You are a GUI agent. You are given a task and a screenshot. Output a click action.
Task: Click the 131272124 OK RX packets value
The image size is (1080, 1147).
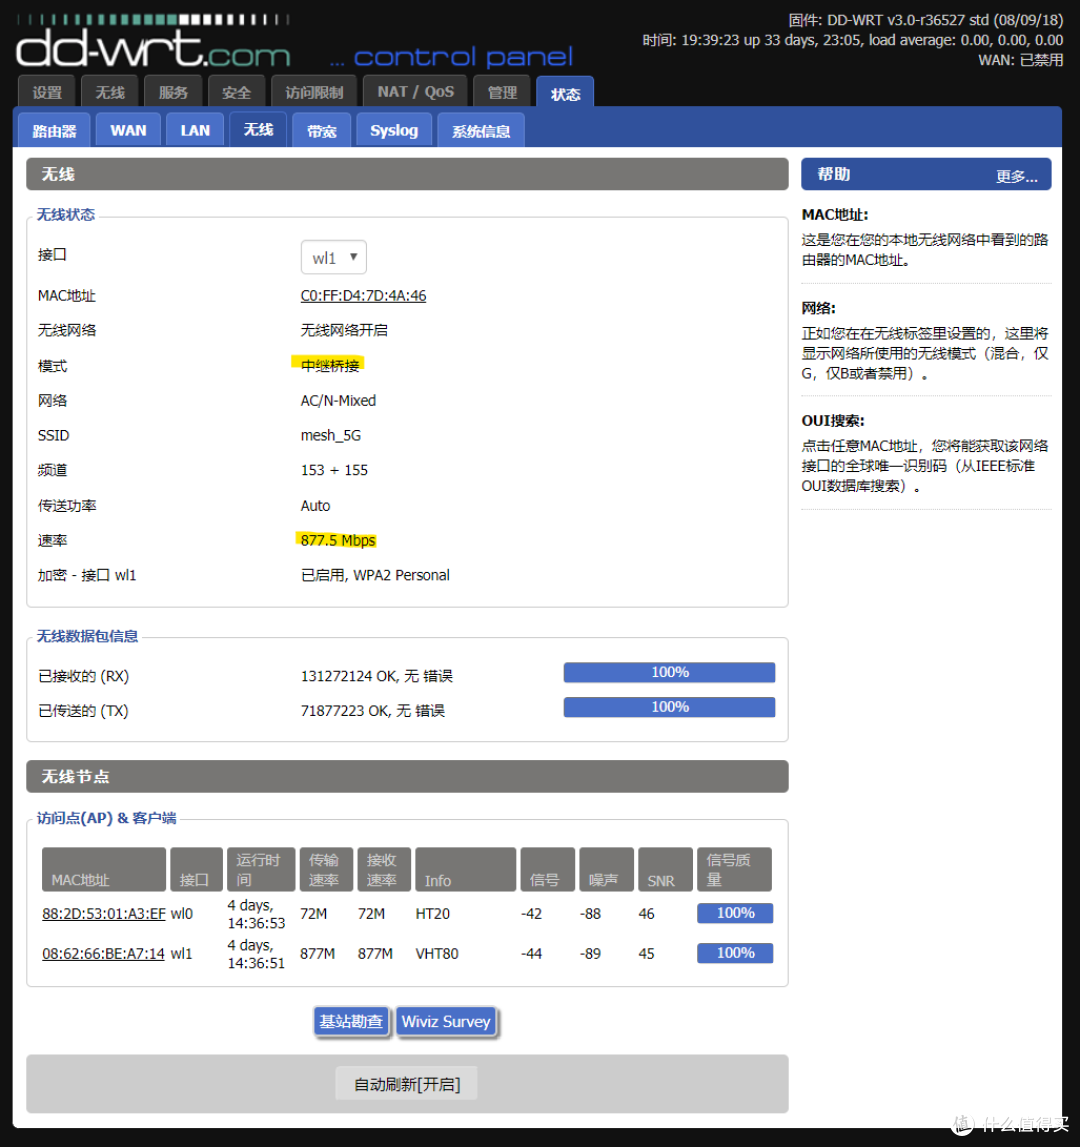coord(377,676)
